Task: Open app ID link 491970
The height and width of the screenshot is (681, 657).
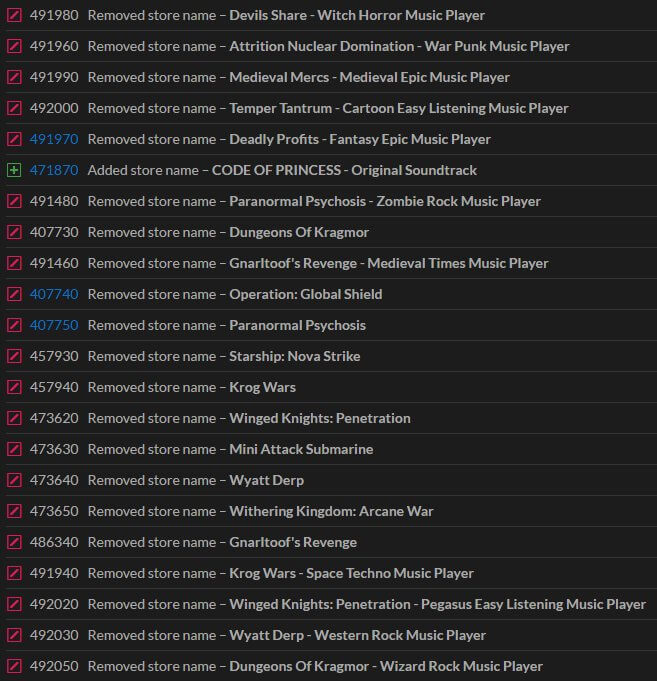Action: point(54,140)
